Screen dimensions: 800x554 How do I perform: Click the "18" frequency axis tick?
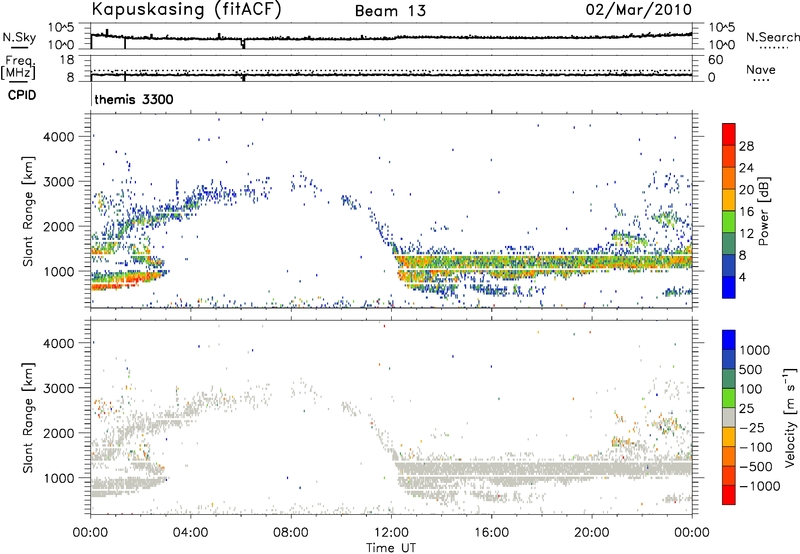tap(67, 60)
